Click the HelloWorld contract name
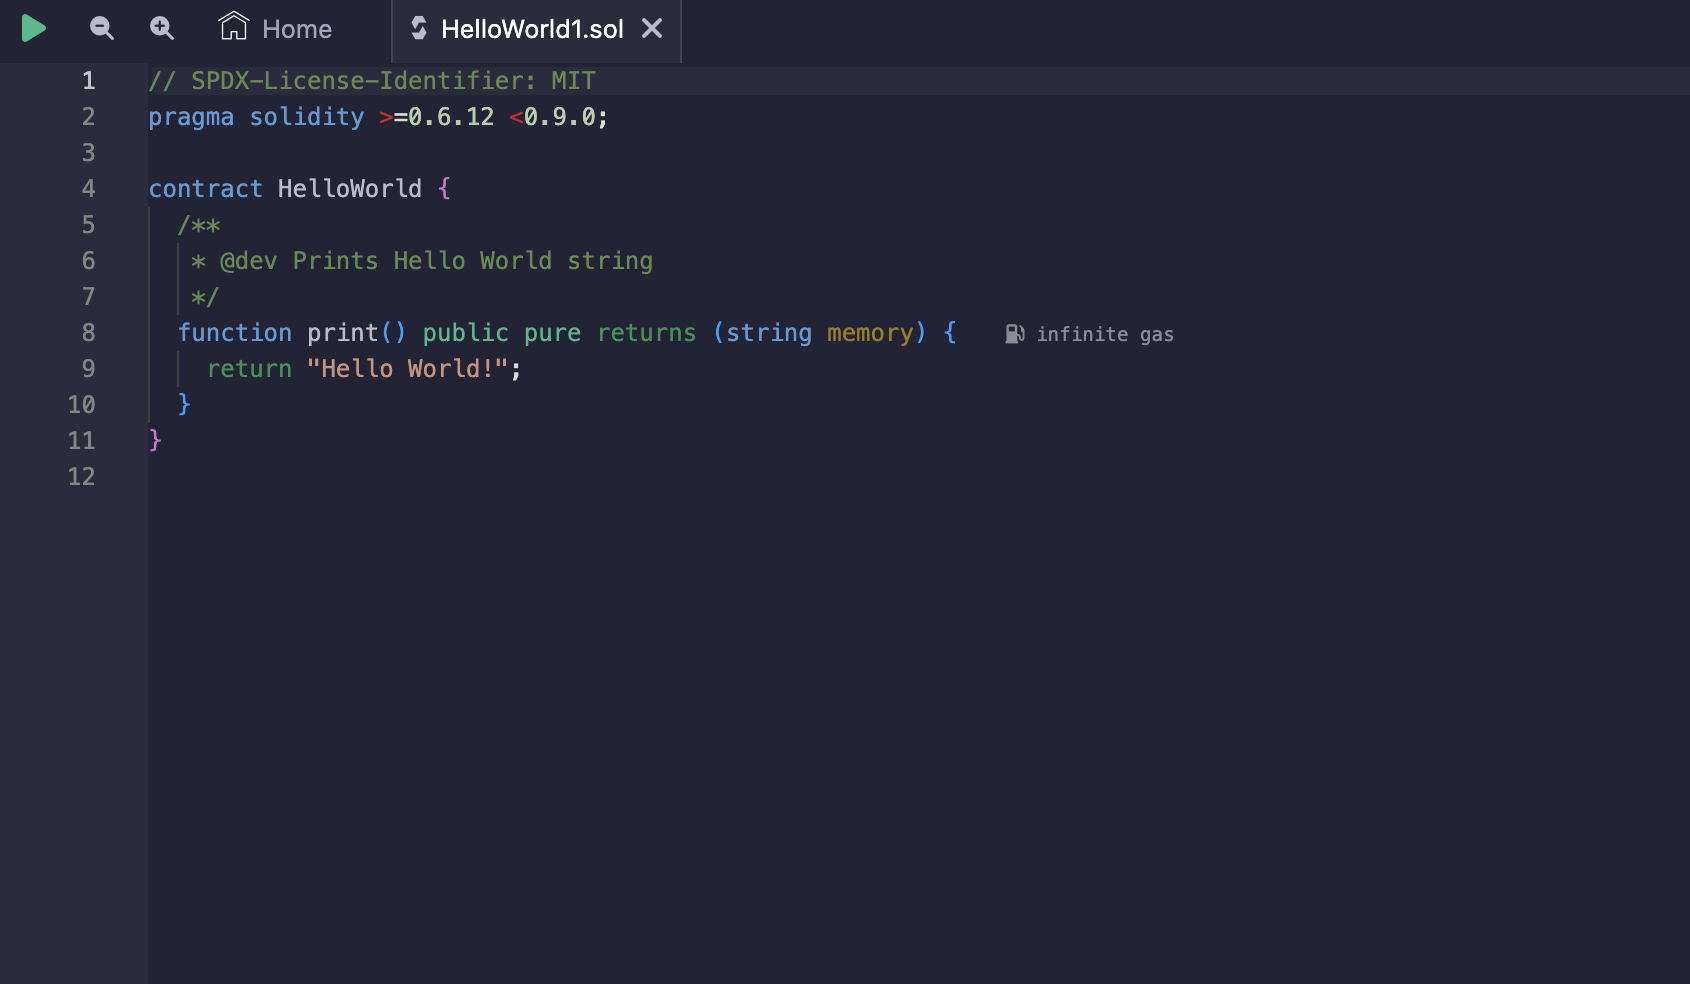This screenshot has width=1690, height=984. pos(349,189)
